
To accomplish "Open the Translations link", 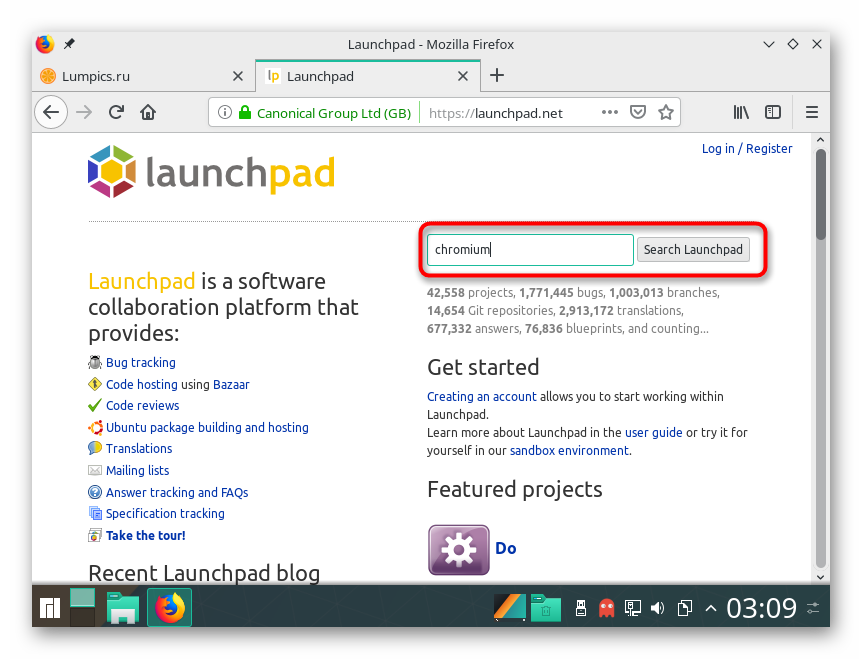I will [139, 448].
